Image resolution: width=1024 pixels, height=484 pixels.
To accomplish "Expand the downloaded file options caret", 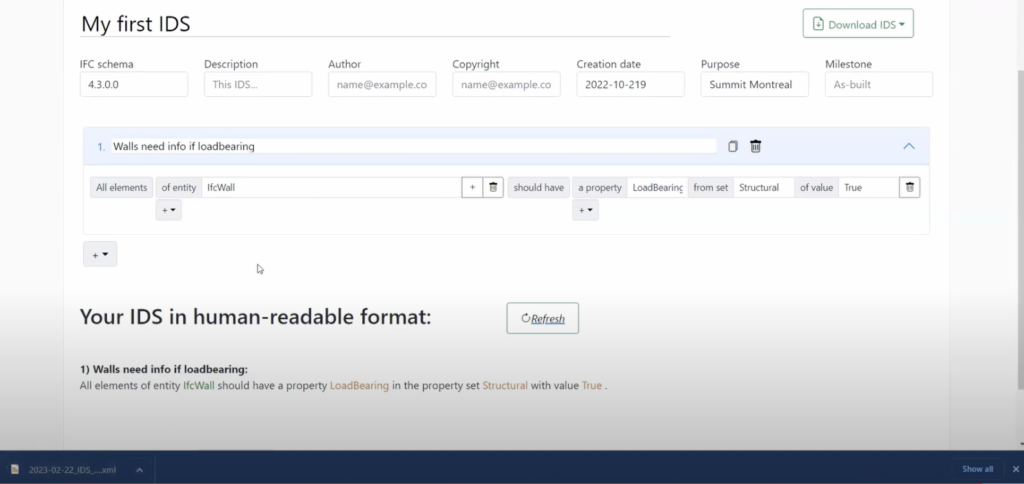I will [140, 469].
